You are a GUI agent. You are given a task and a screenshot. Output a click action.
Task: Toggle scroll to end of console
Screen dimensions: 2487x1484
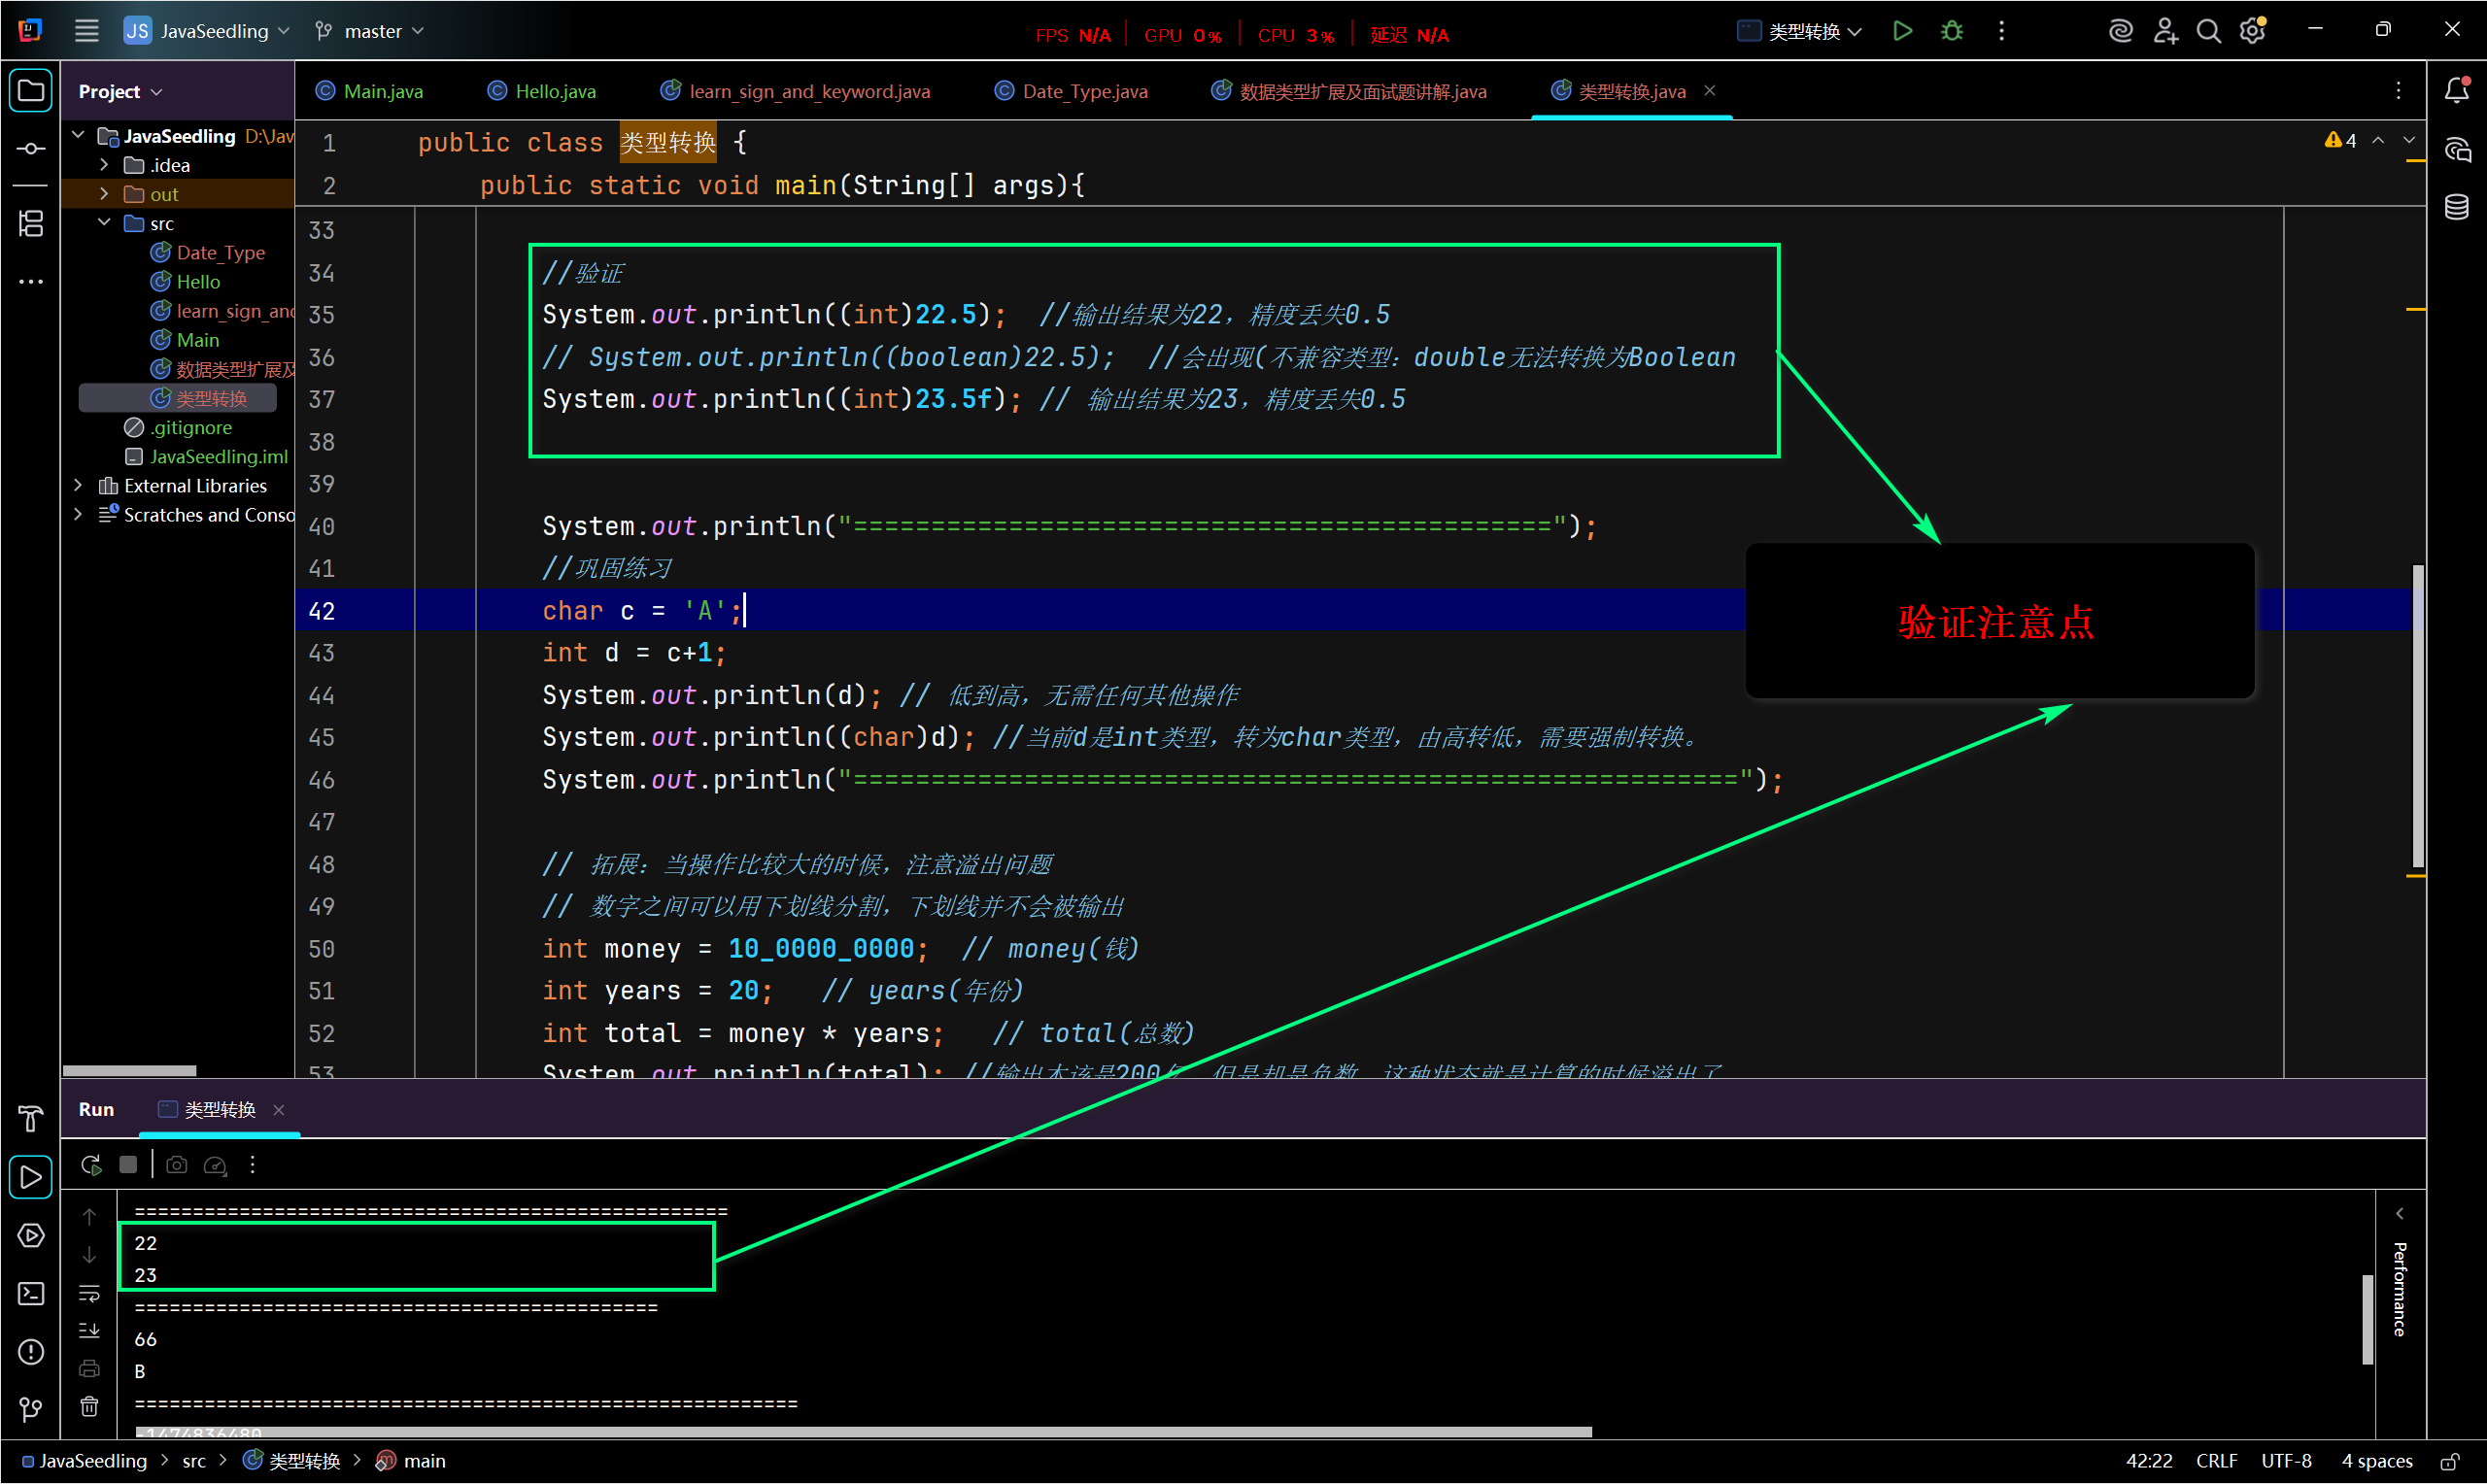coord(89,1331)
